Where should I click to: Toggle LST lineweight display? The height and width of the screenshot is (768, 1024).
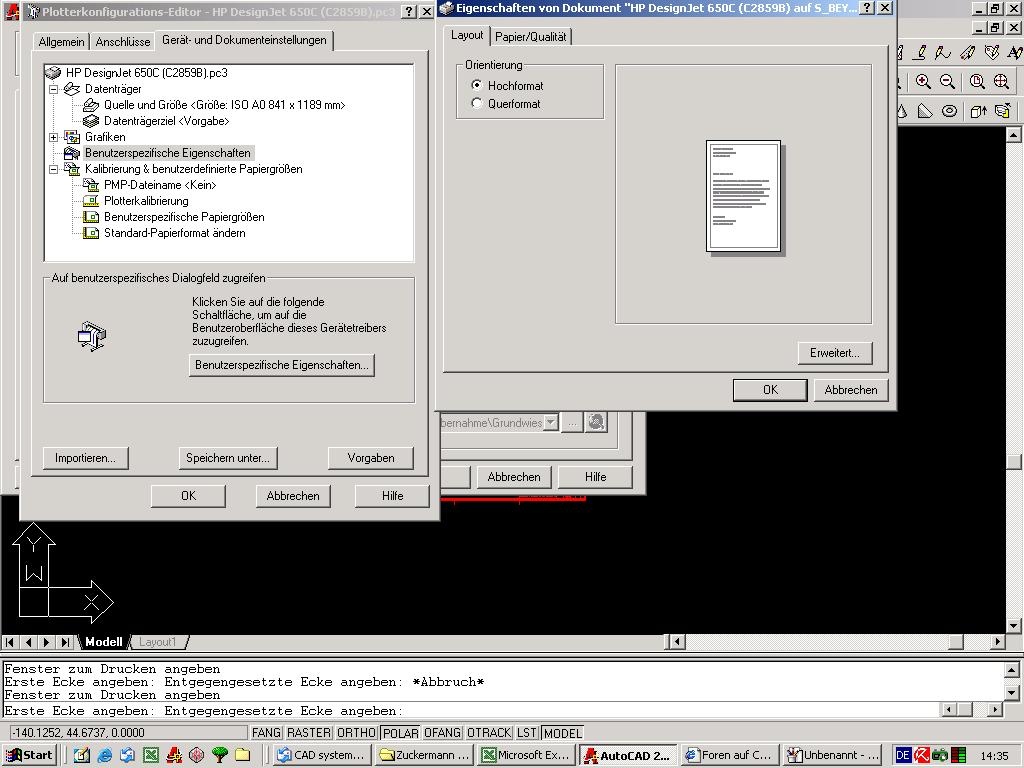coord(527,733)
